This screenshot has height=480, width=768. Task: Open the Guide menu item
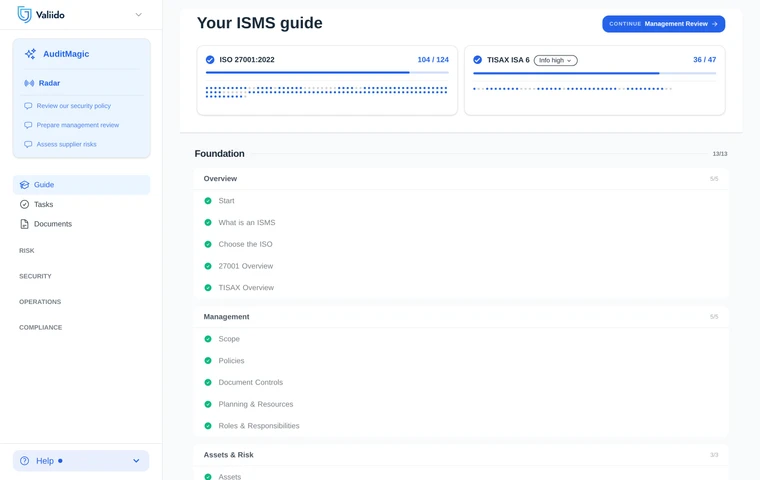81,185
